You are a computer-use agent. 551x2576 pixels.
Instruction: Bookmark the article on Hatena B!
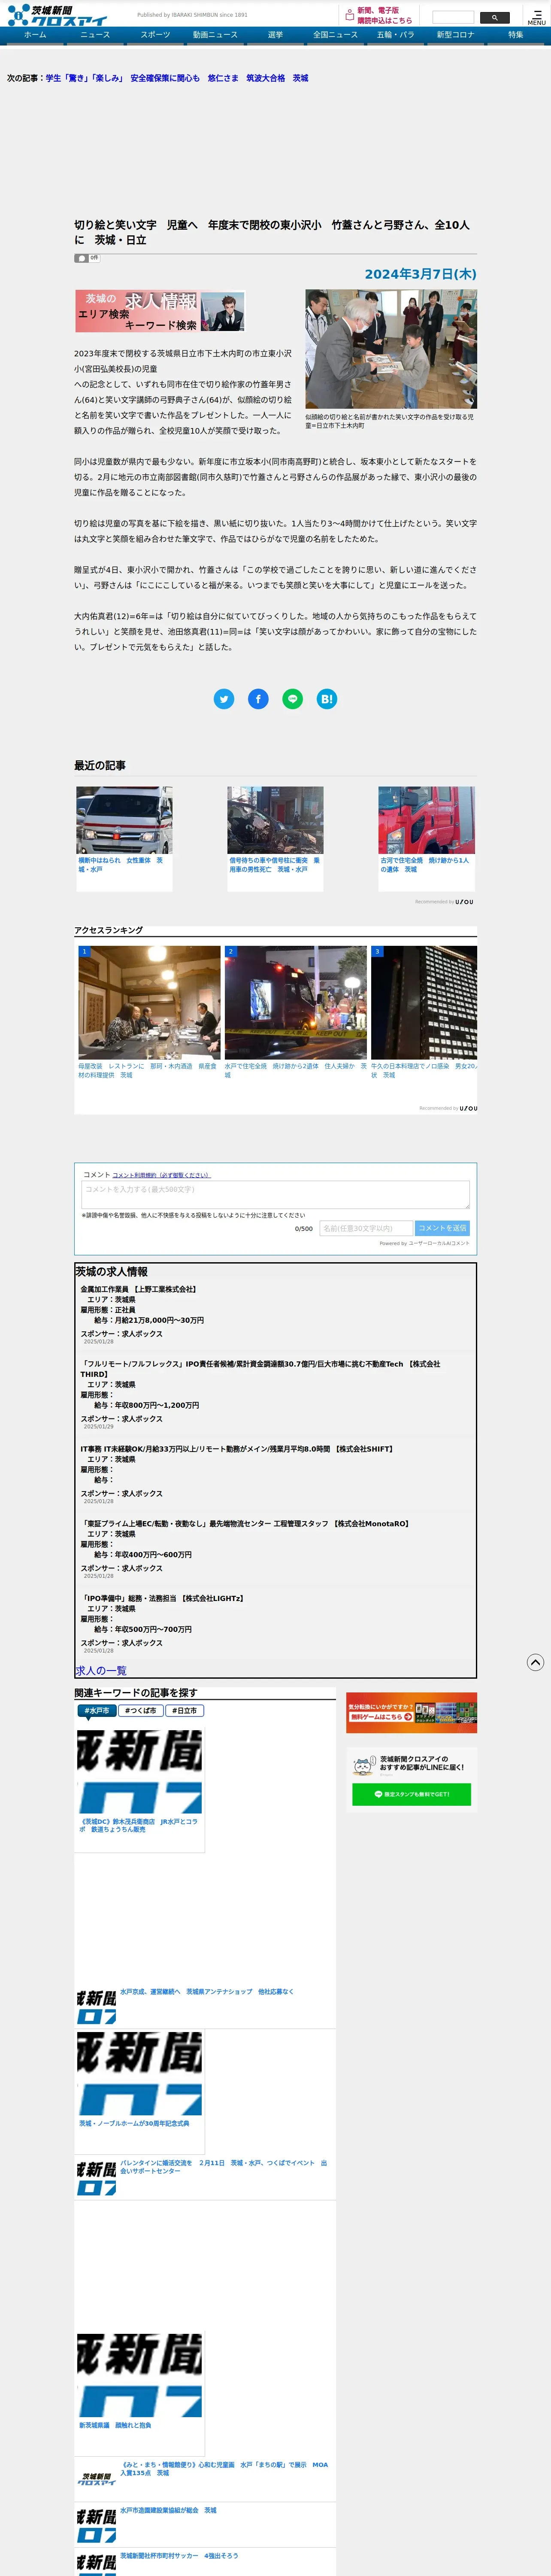click(x=326, y=699)
